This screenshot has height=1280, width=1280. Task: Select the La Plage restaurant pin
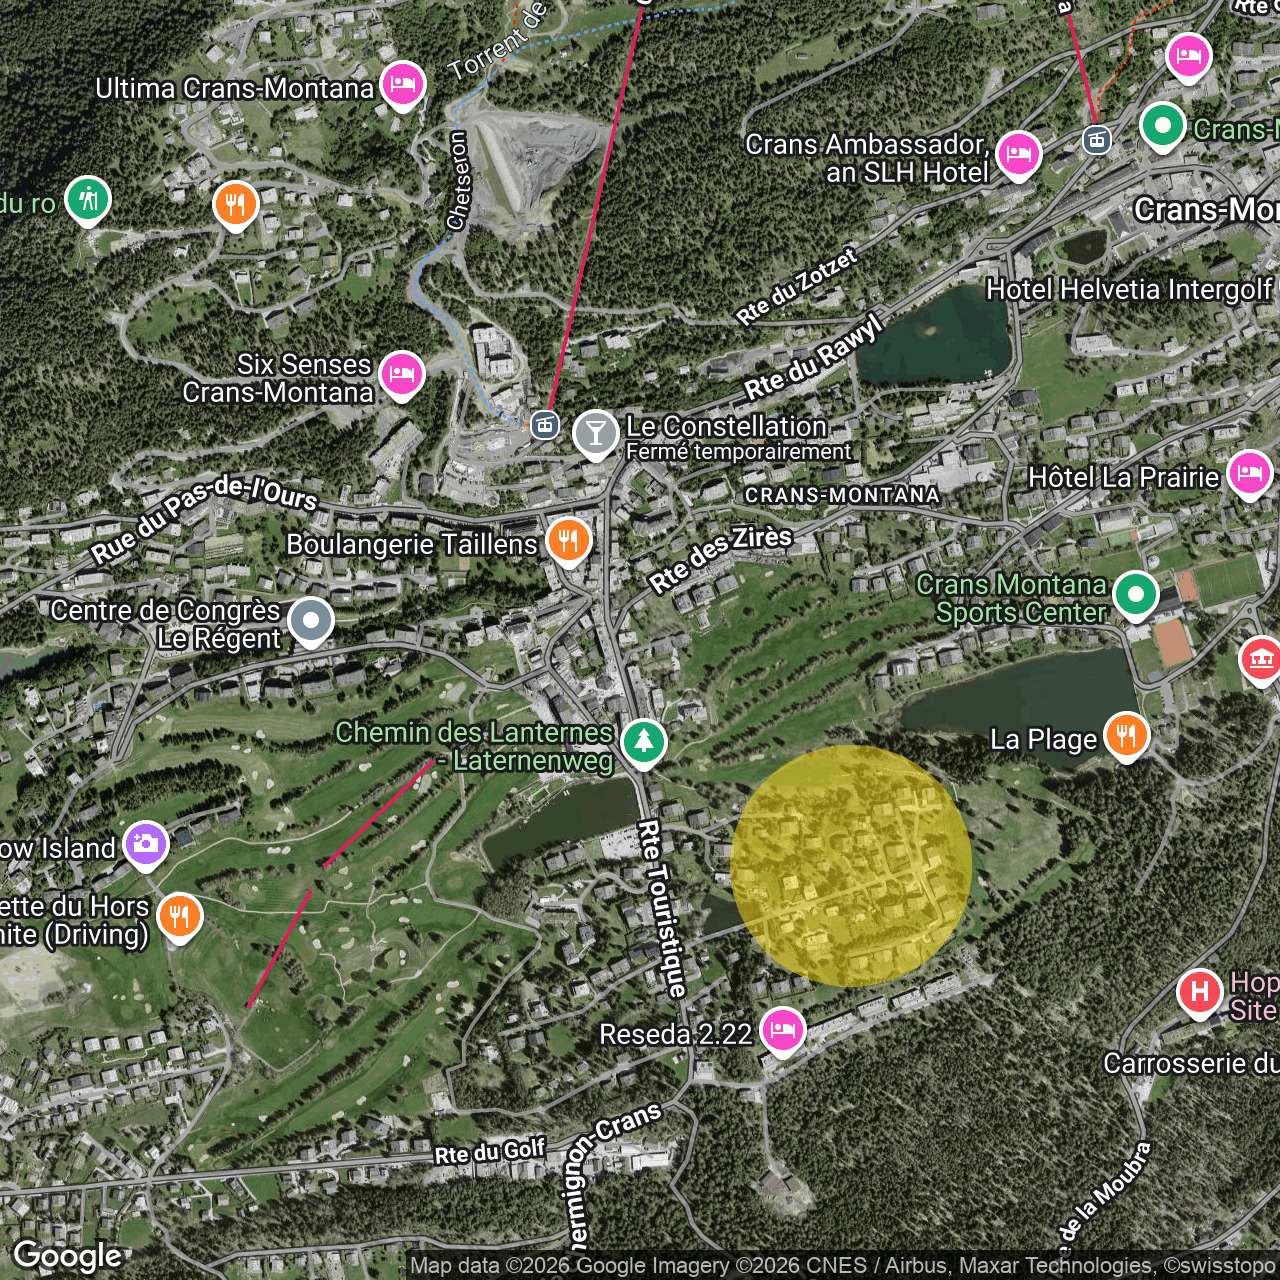pos(1126,737)
